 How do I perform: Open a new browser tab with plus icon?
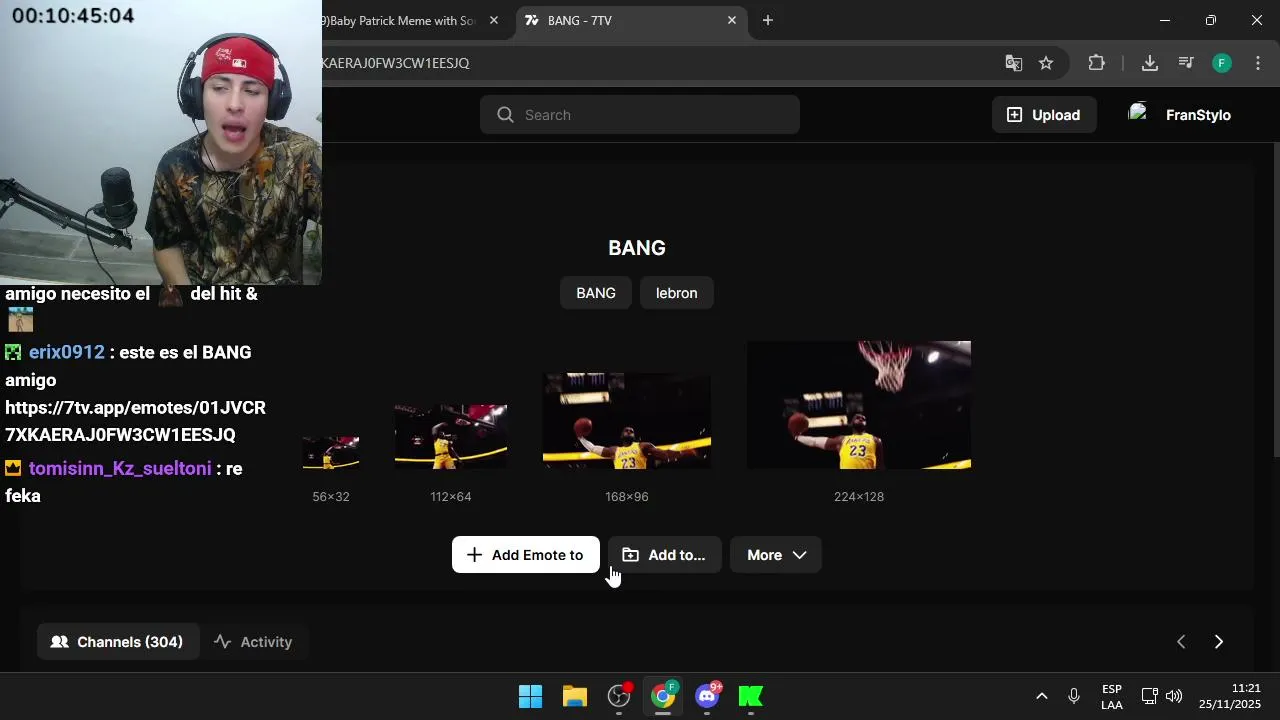point(768,20)
